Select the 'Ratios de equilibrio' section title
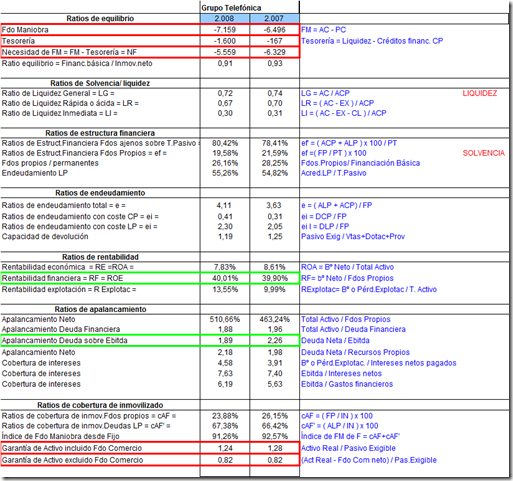The image size is (513, 481). coord(100,19)
